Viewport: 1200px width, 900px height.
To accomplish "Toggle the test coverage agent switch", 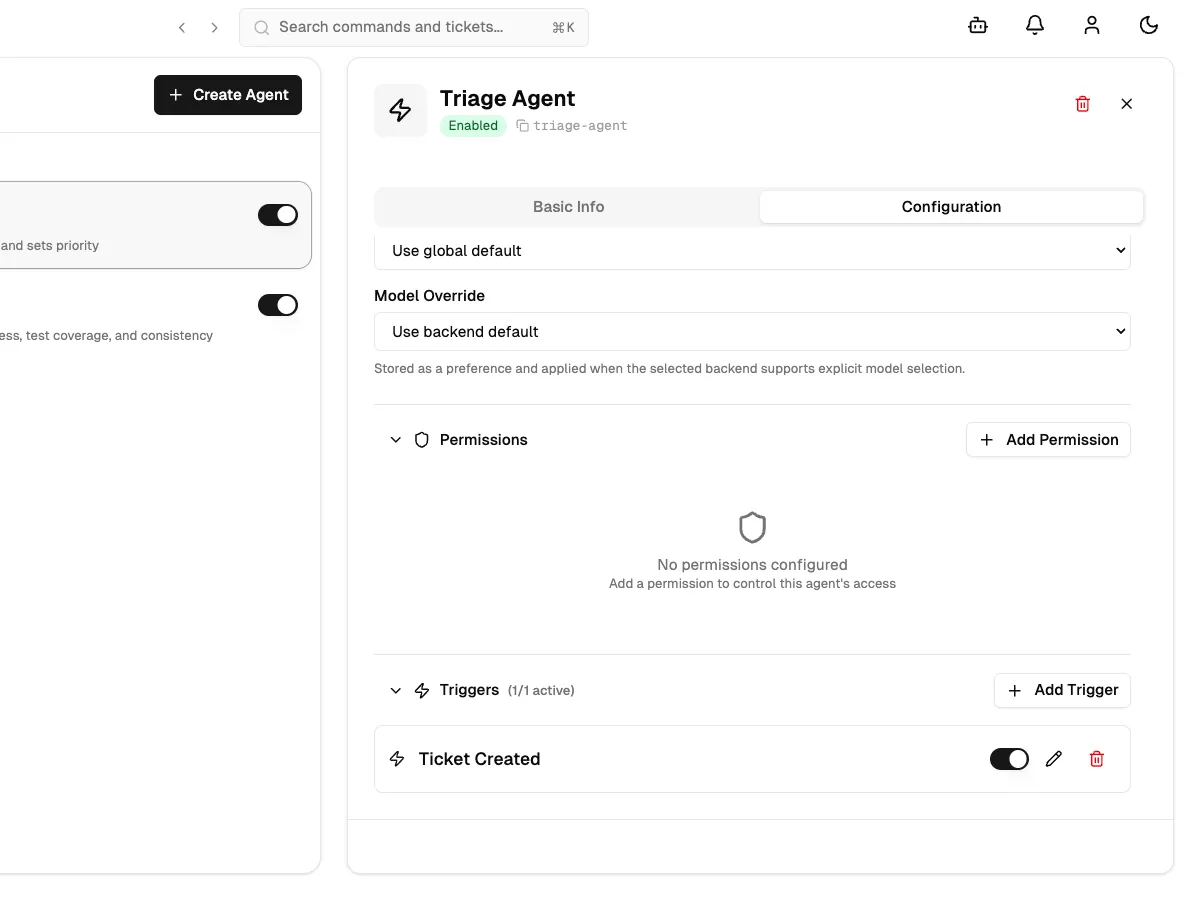I will (x=278, y=304).
